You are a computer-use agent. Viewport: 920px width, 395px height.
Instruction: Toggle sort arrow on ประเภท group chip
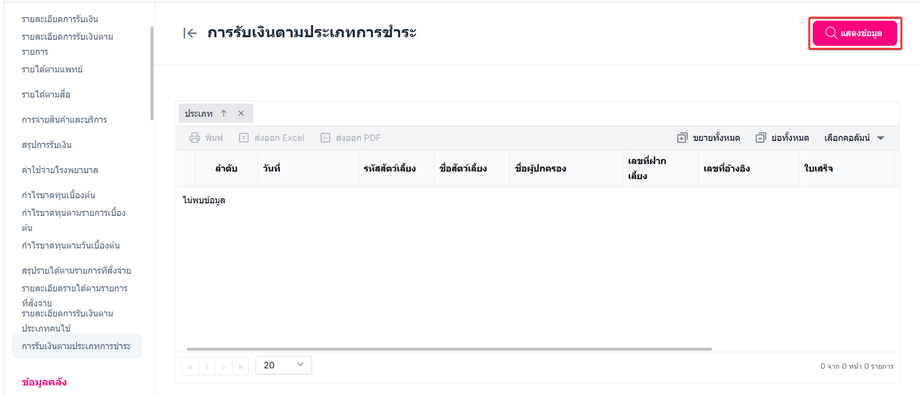224,113
